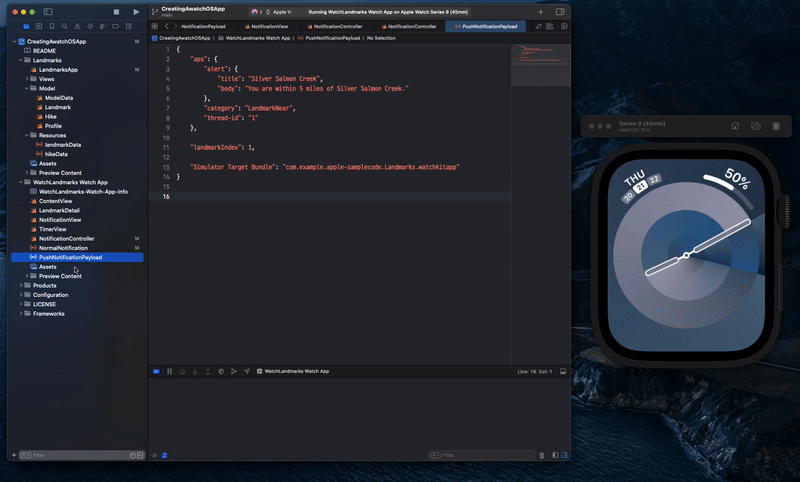Click the Simulate Location arrow icon
This screenshot has width=800, height=482.
247,371
